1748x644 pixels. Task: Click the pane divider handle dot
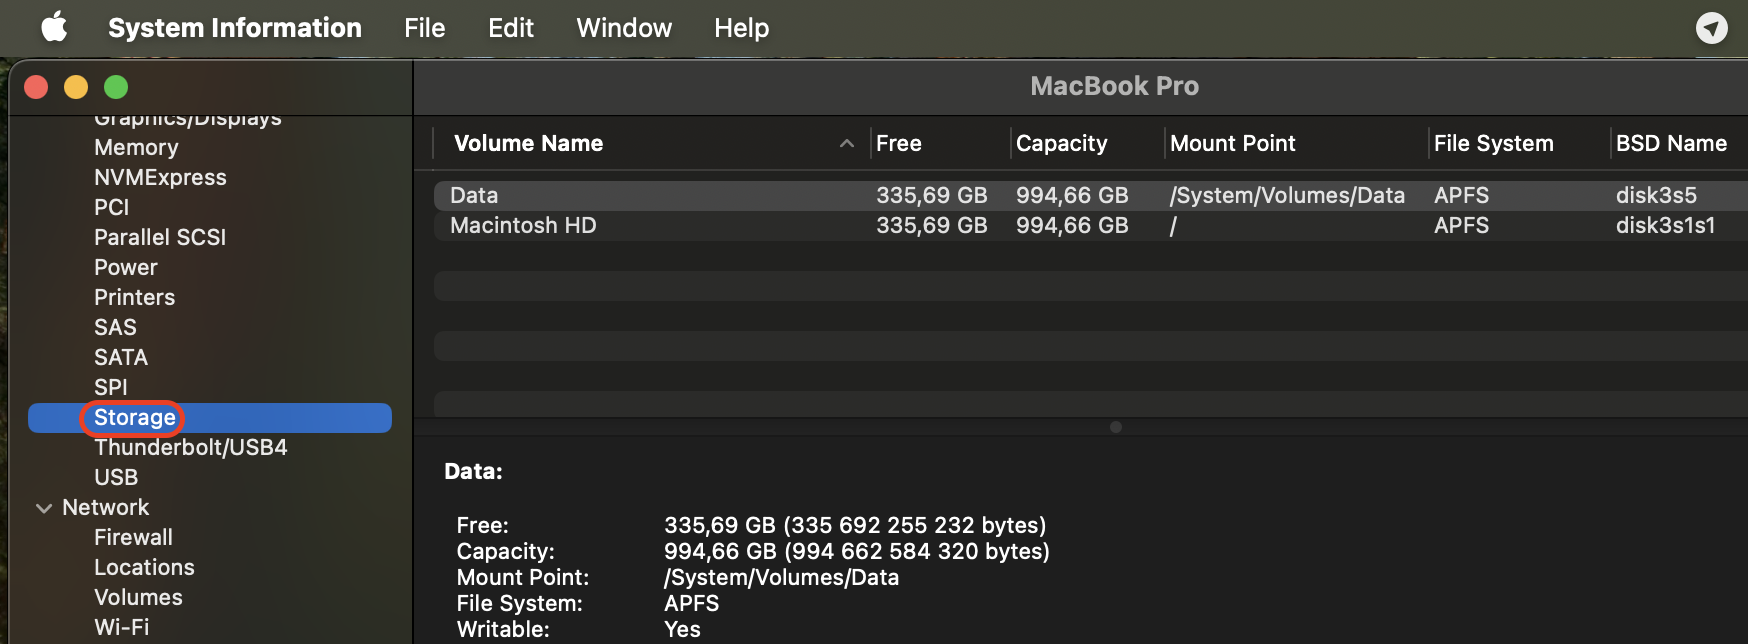(1116, 427)
